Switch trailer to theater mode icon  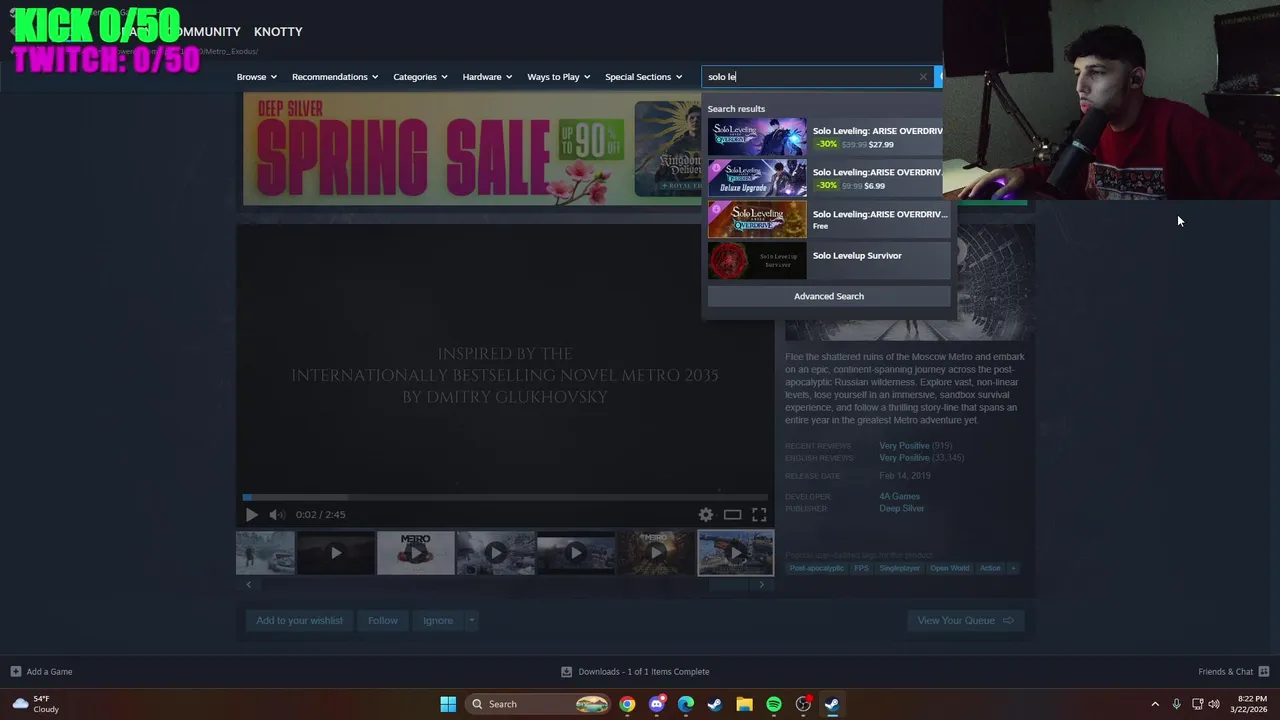coord(732,514)
